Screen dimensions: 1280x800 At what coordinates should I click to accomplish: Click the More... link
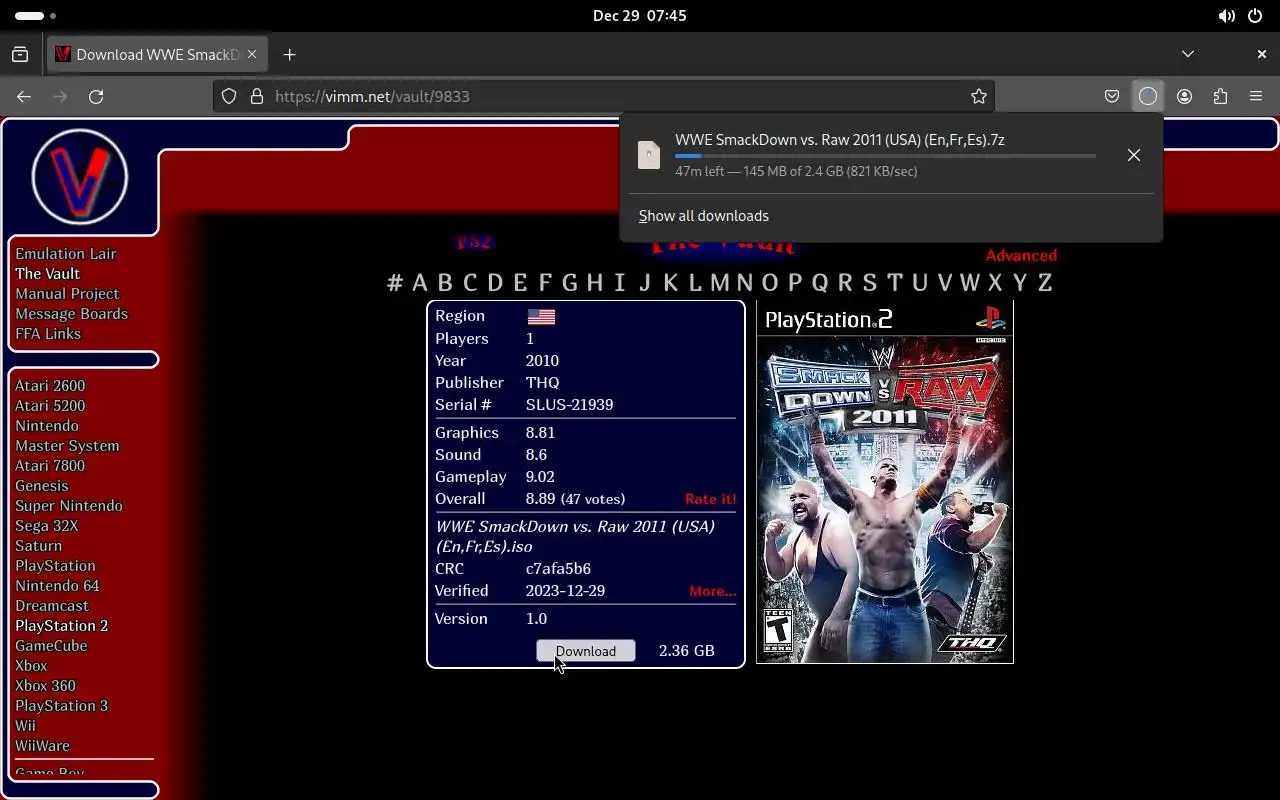(x=712, y=591)
